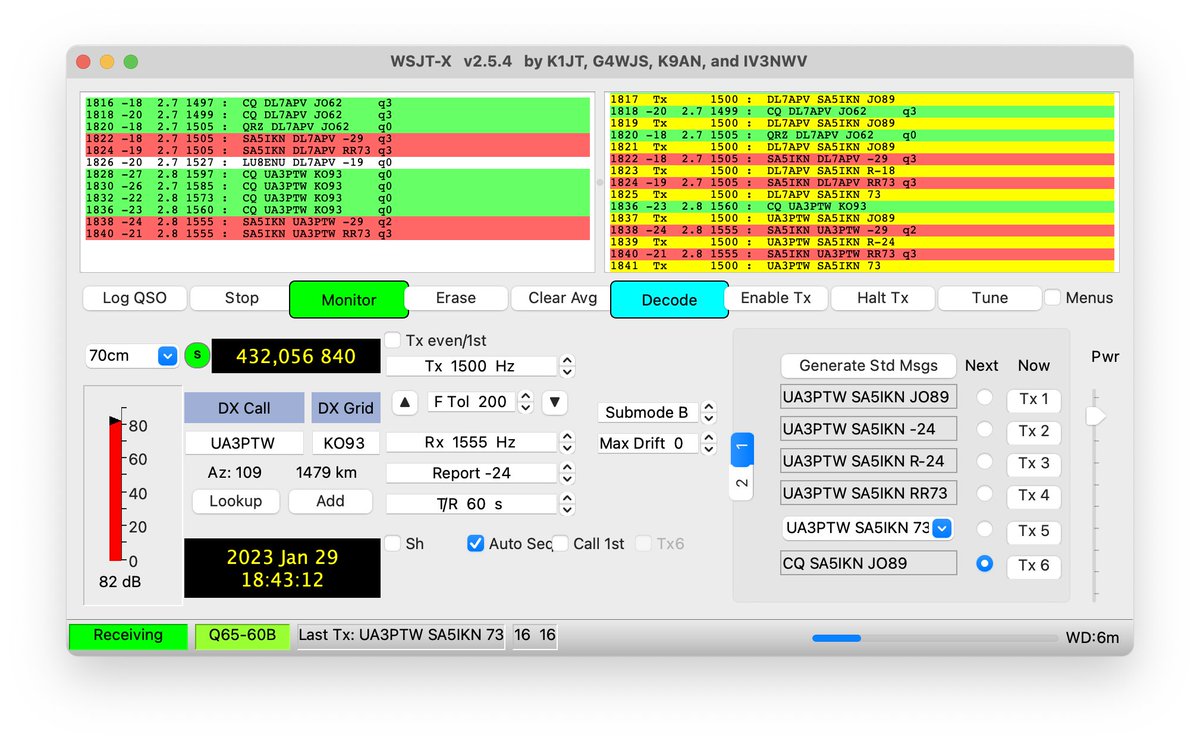
Task: Enable the Tx even/1st checkbox
Action: (390, 340)
